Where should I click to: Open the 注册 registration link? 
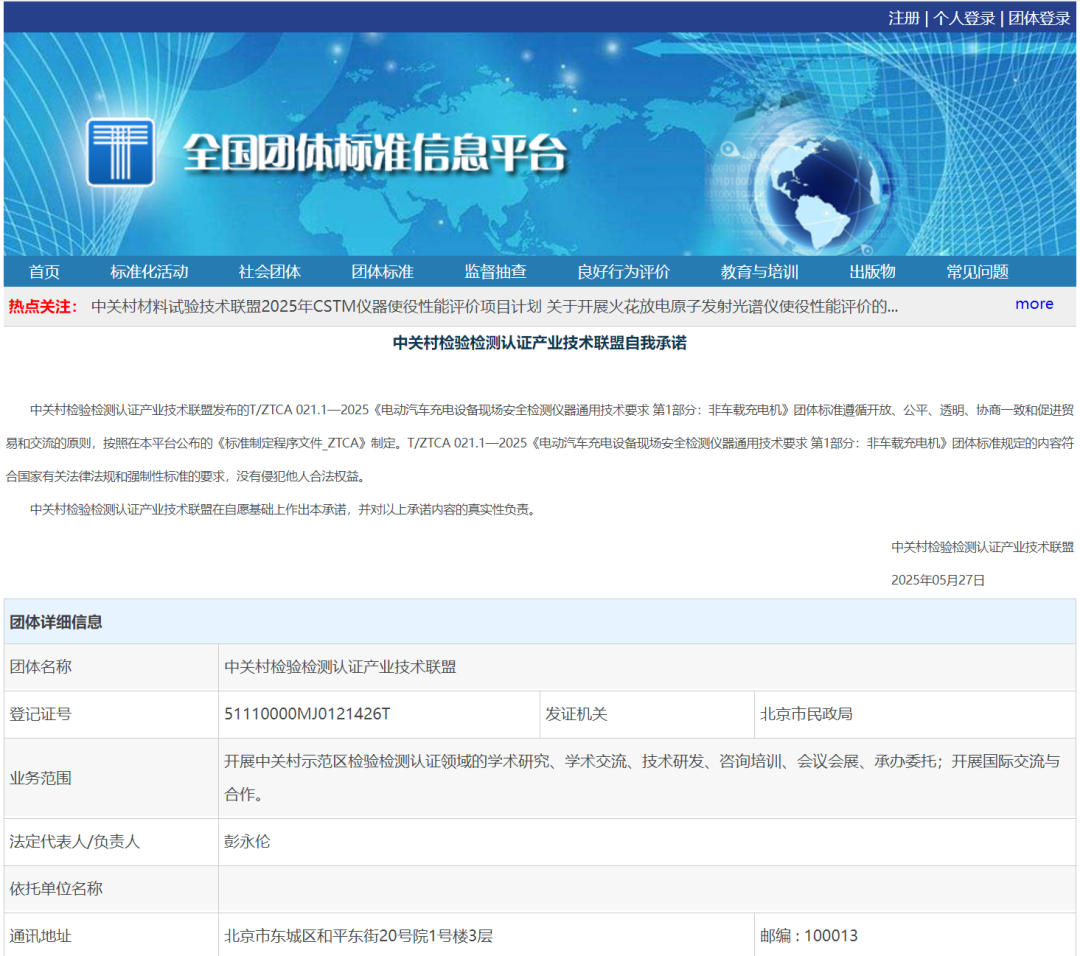point(903,18)
